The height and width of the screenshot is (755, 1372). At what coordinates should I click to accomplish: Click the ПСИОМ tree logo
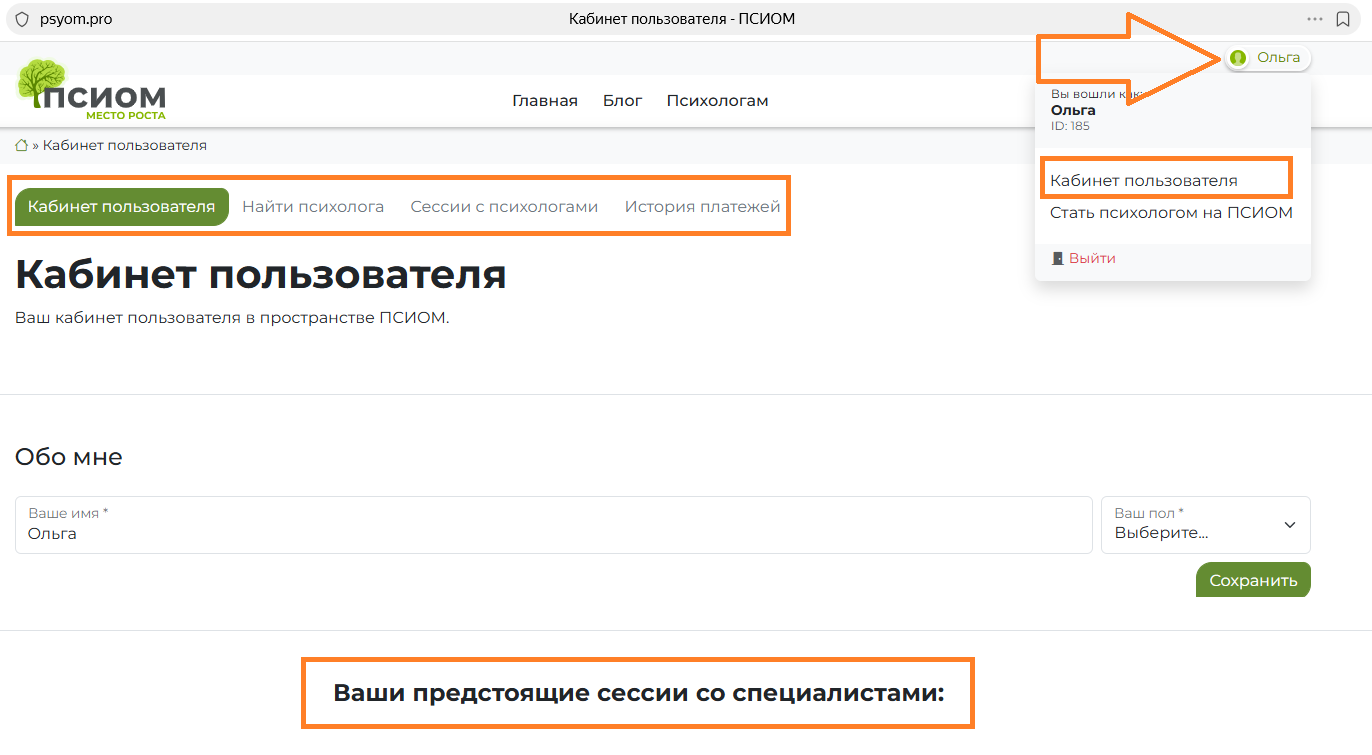[x=91, y=90]
